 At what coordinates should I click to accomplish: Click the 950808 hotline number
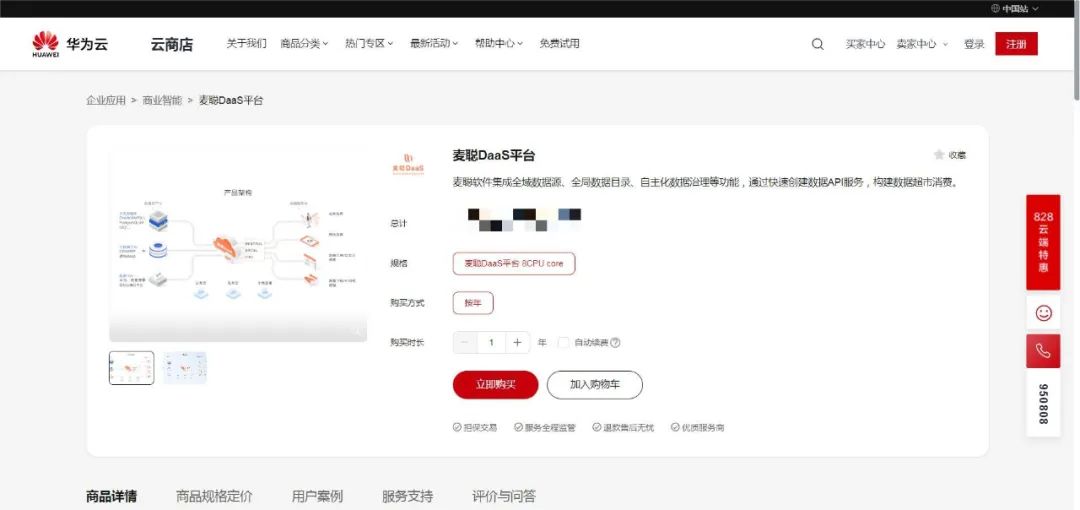[x=1043, y=404]
